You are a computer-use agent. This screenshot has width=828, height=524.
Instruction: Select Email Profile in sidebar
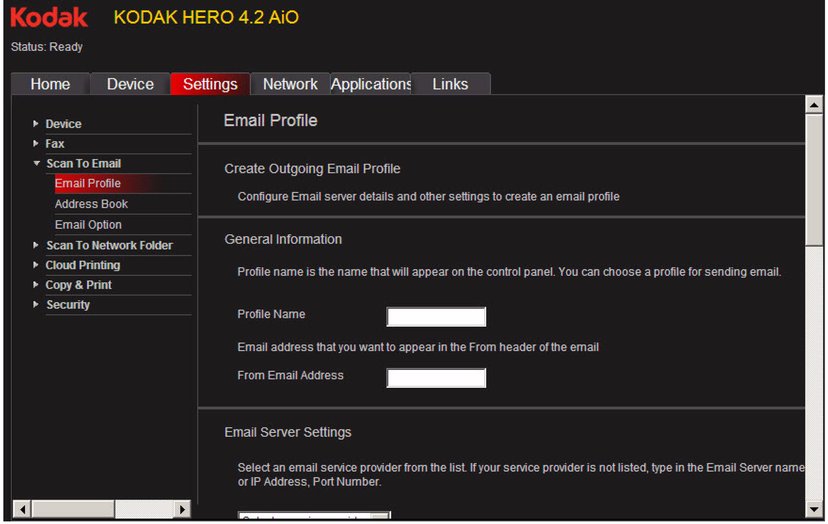point(88,183)
